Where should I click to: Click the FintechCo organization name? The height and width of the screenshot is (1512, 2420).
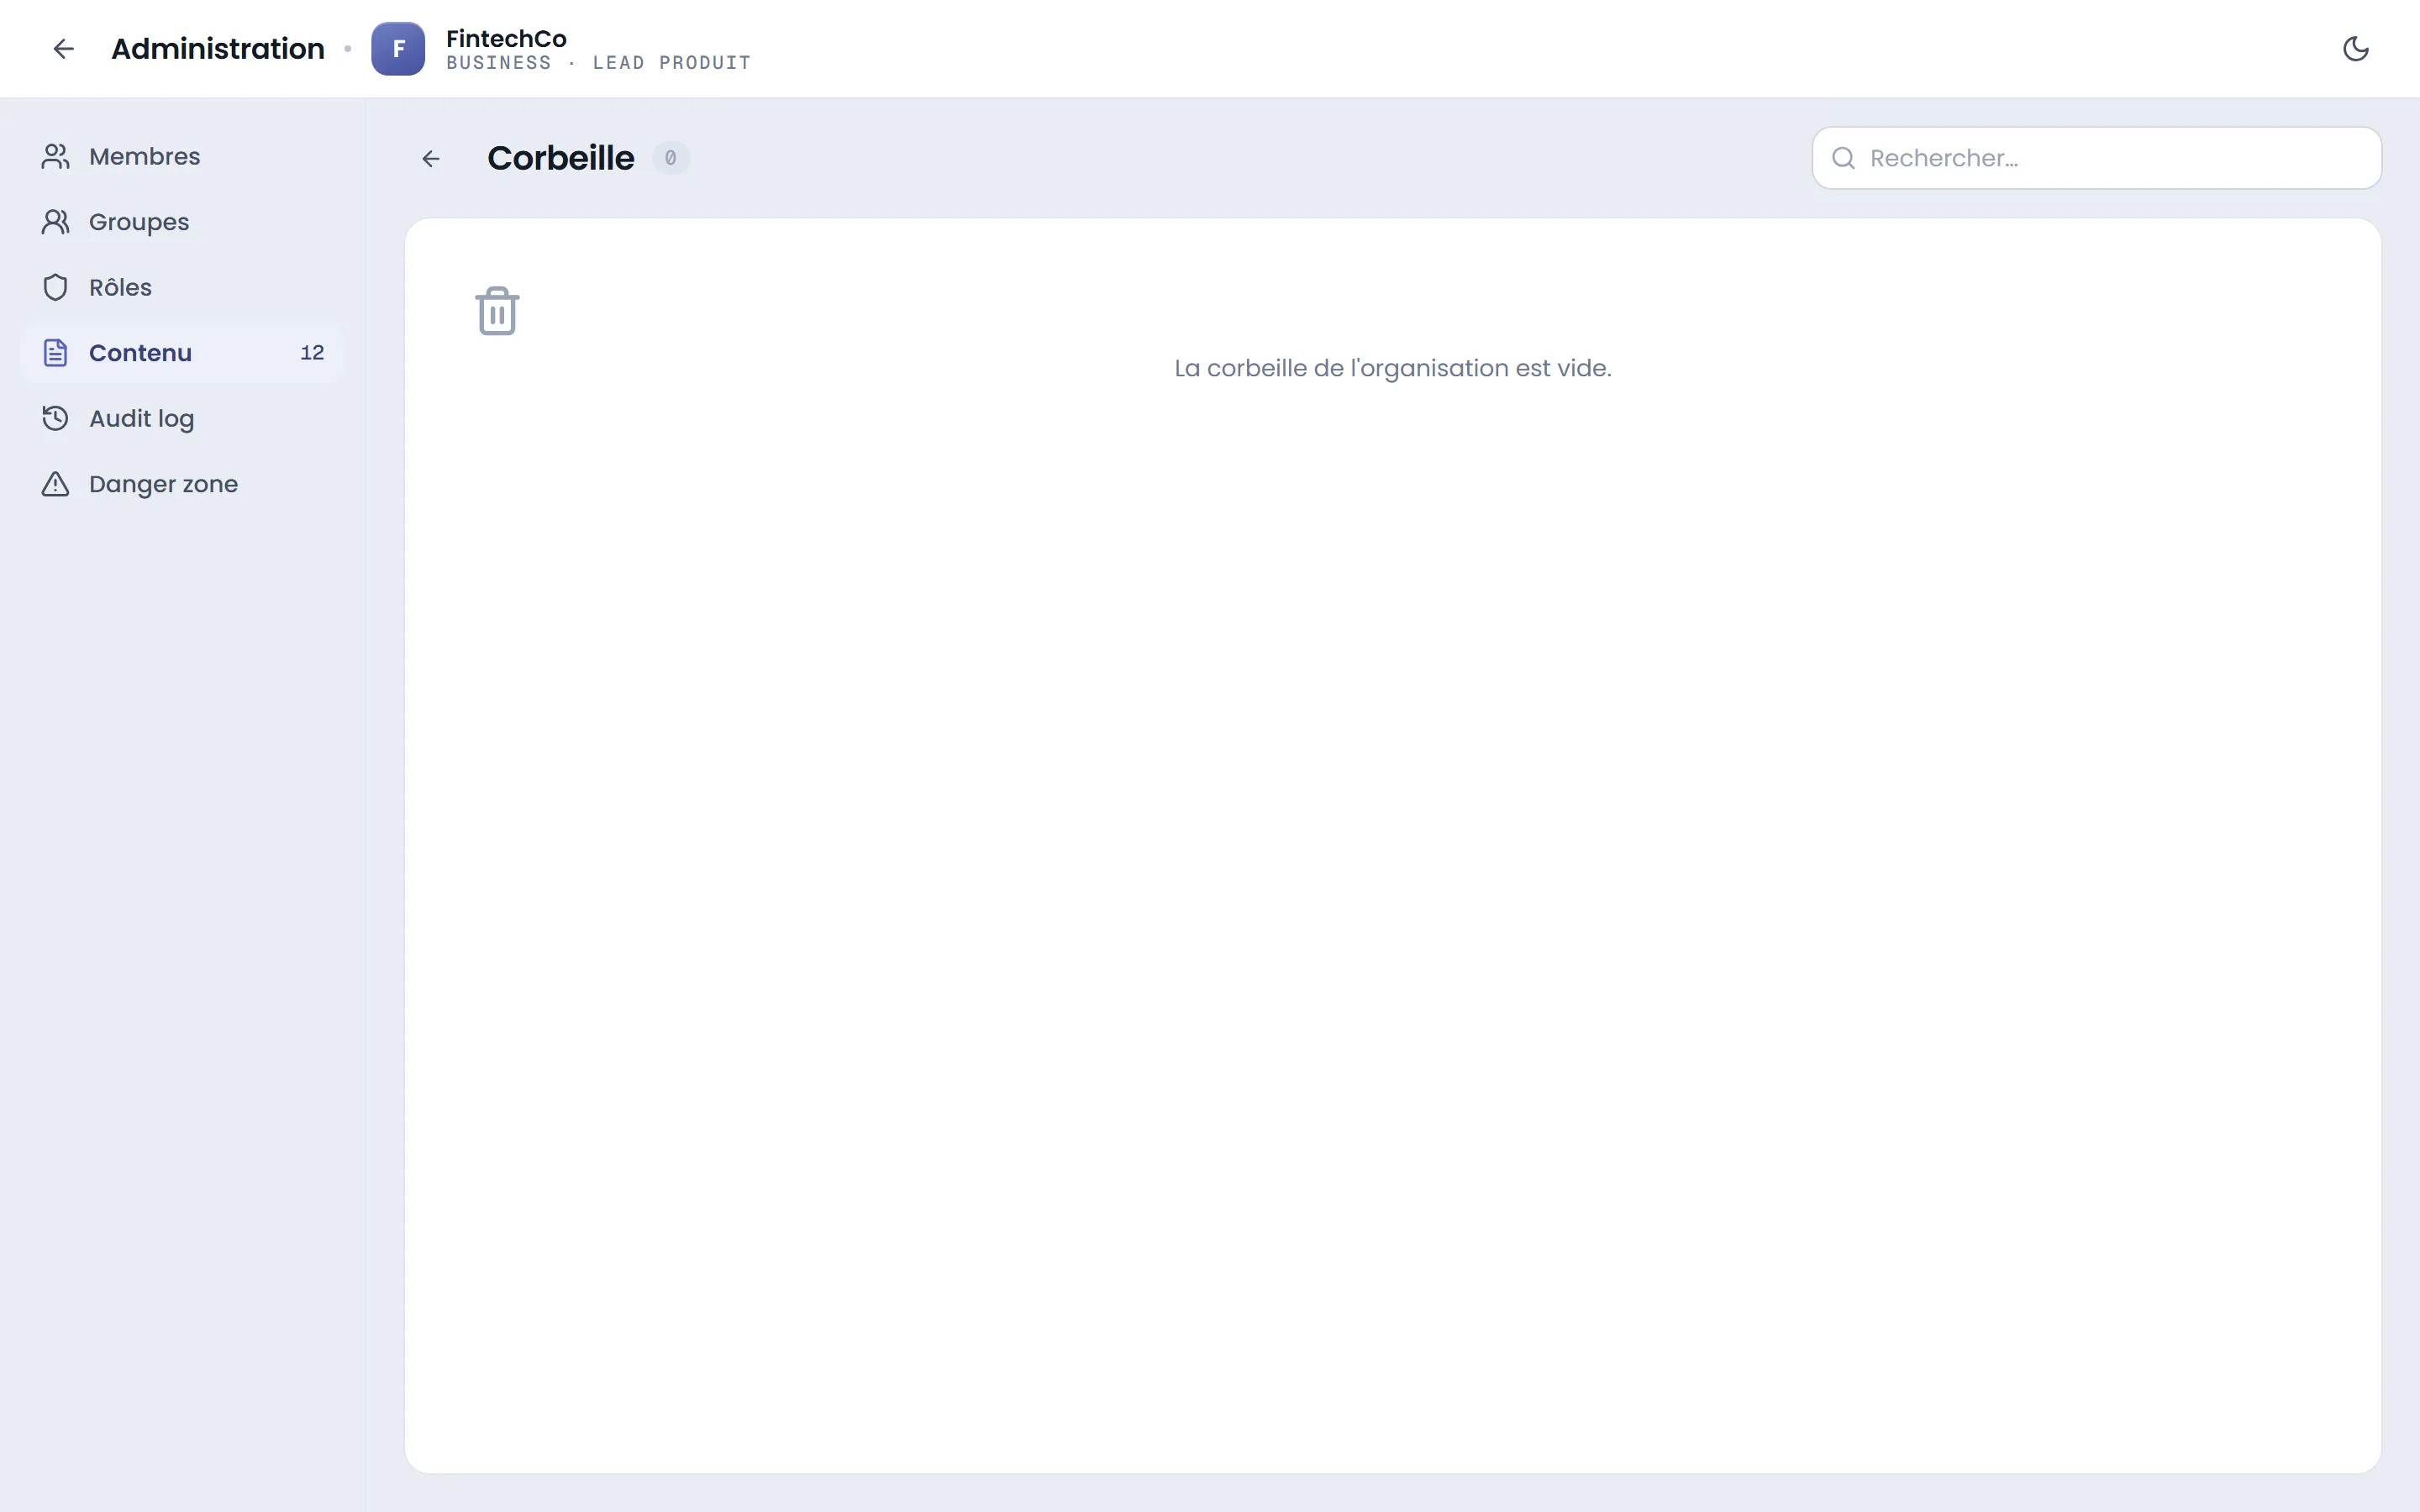pos(506,38)
